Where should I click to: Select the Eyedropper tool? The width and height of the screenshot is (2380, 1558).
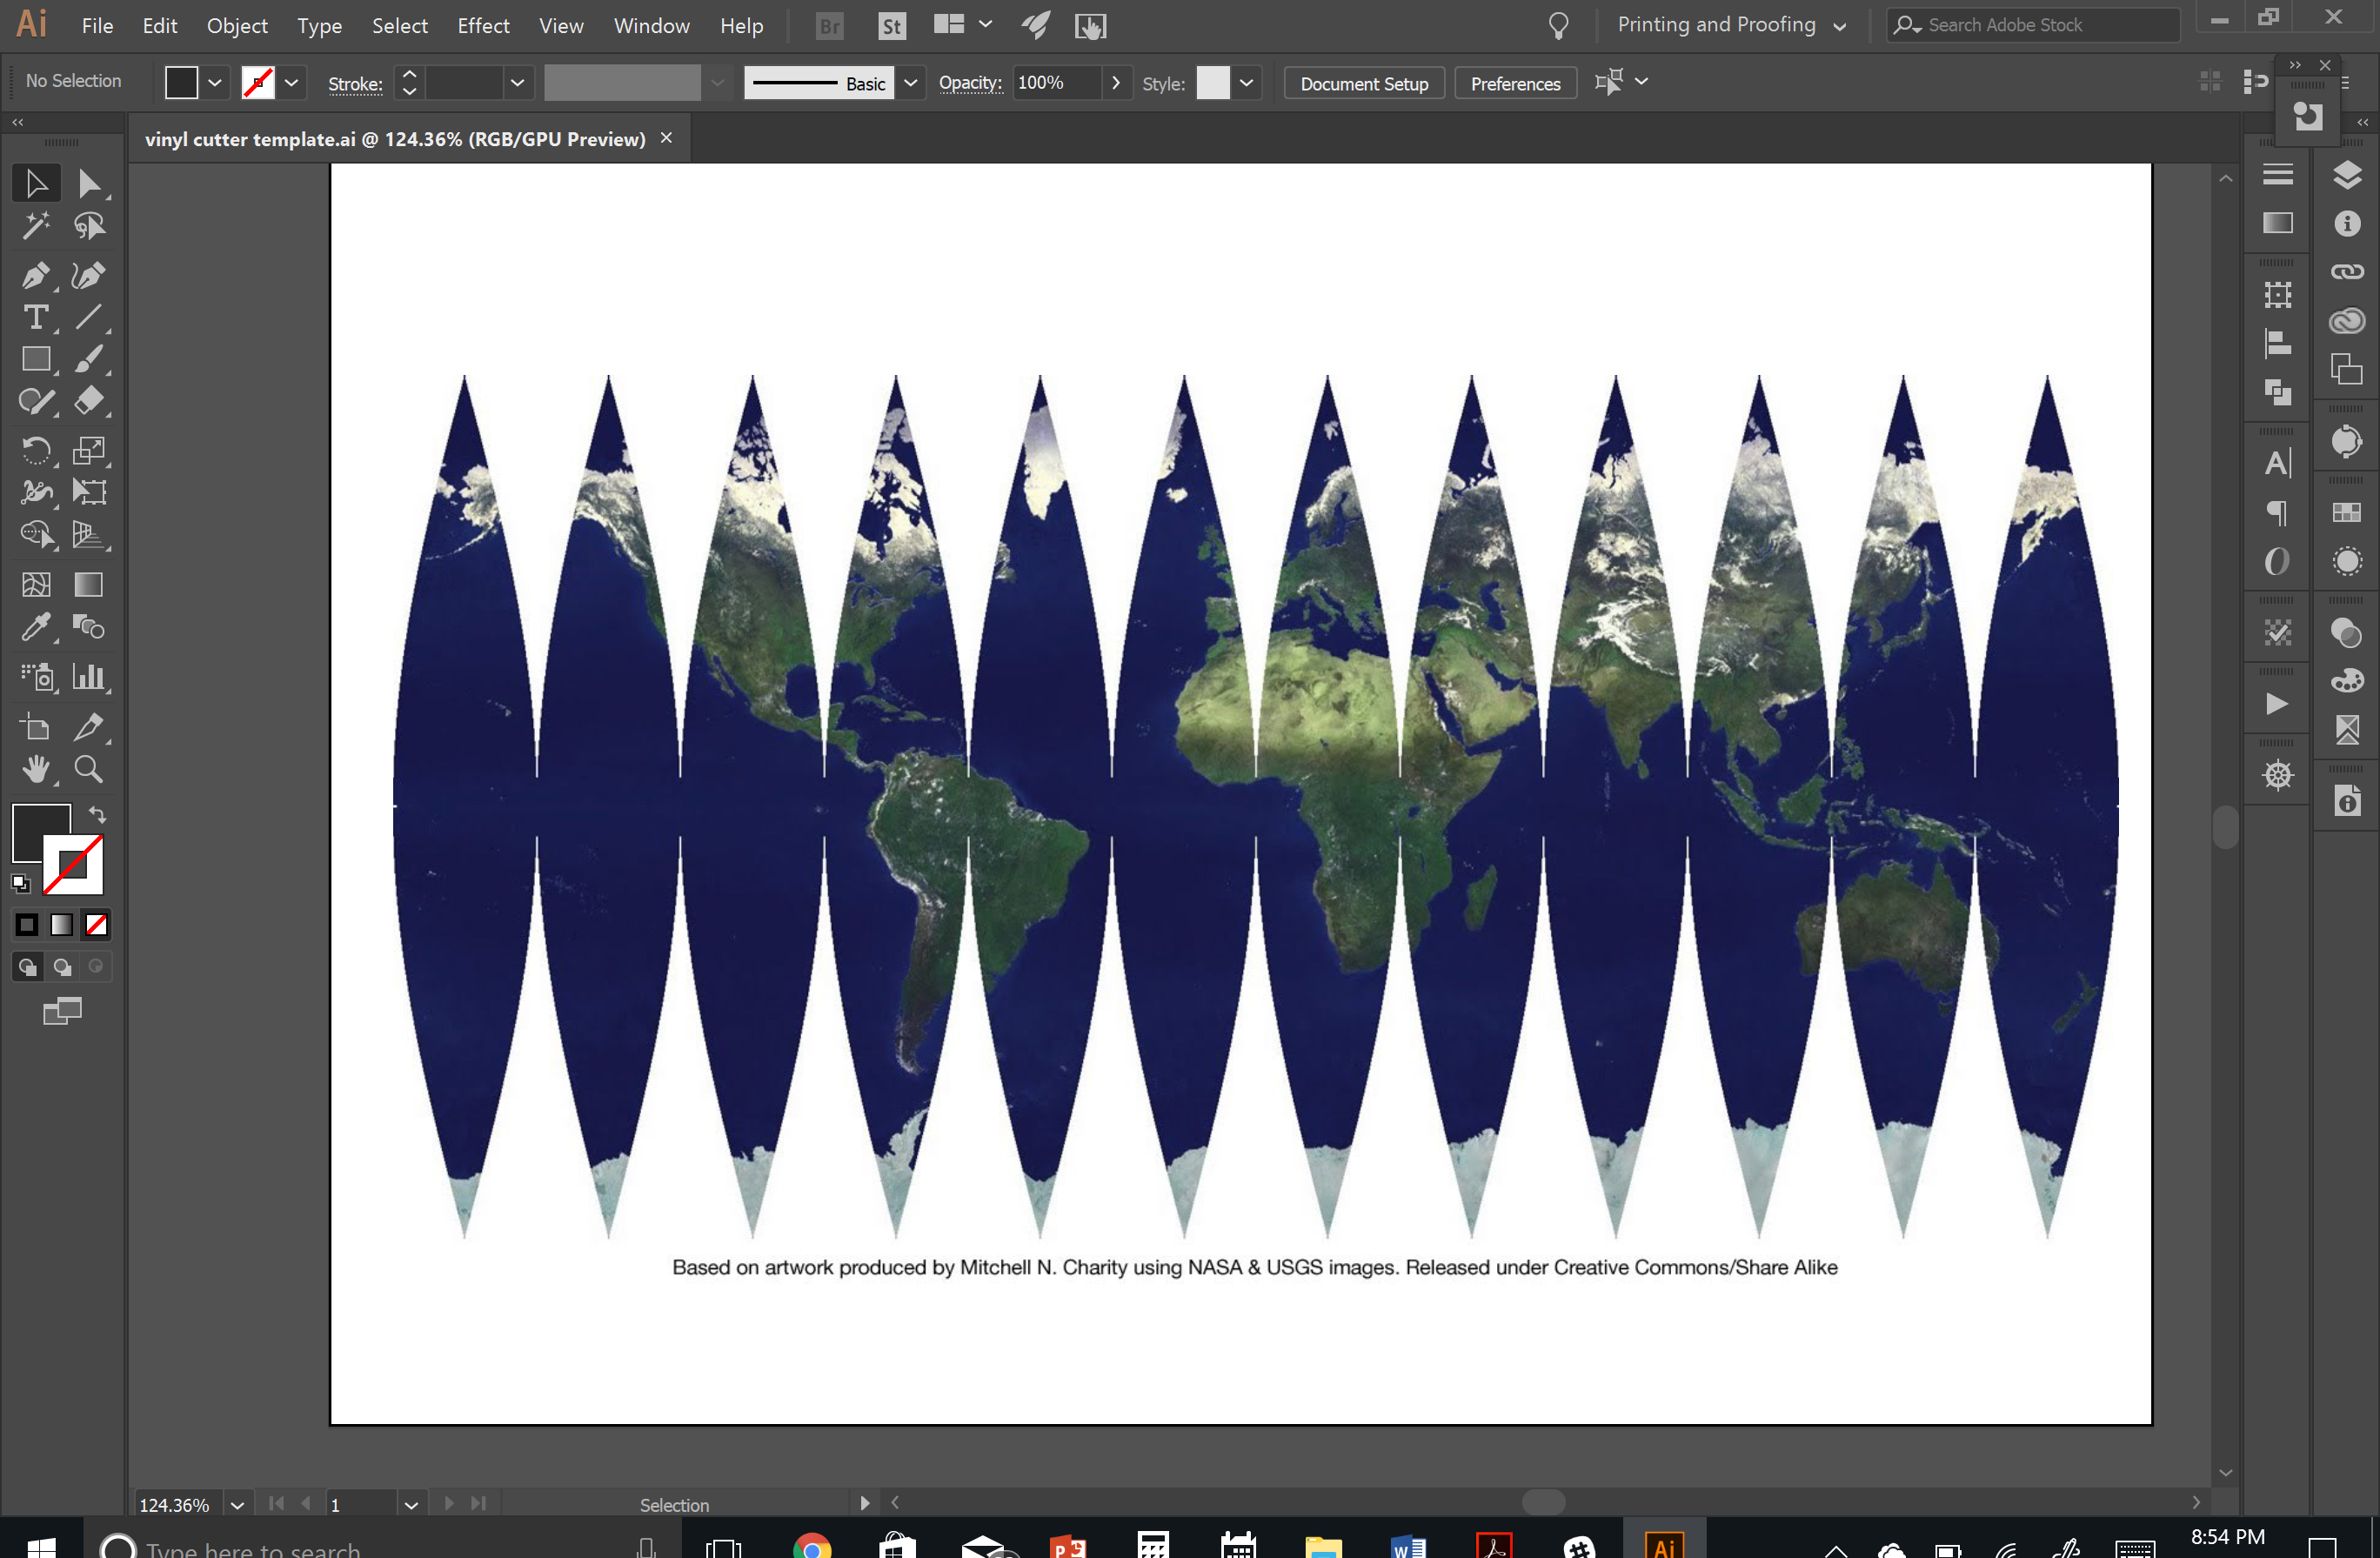coord(36,627)
